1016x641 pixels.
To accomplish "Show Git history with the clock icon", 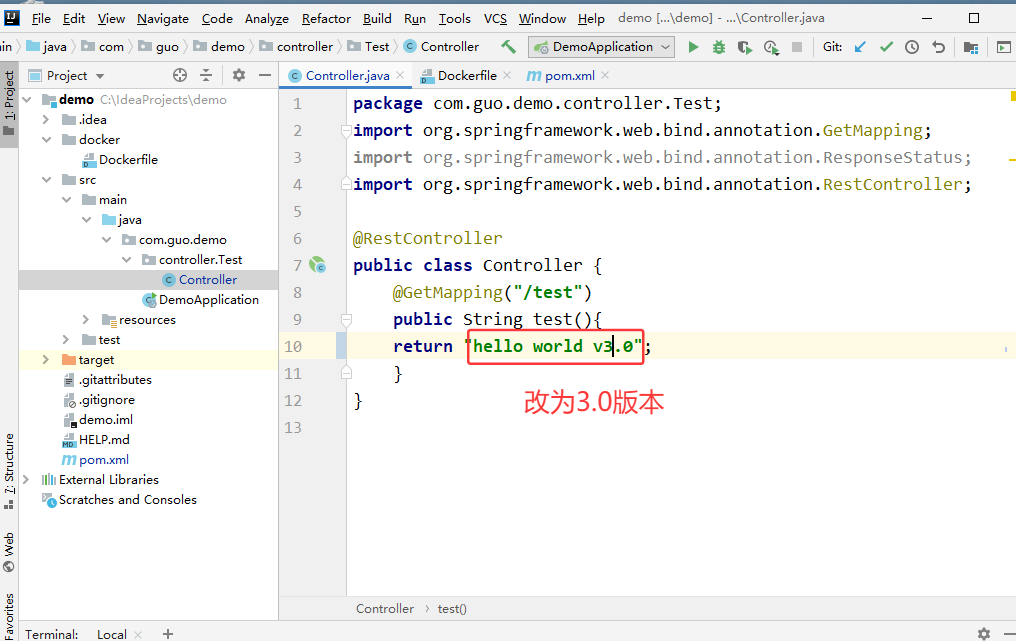I will [x=912, y=47].
